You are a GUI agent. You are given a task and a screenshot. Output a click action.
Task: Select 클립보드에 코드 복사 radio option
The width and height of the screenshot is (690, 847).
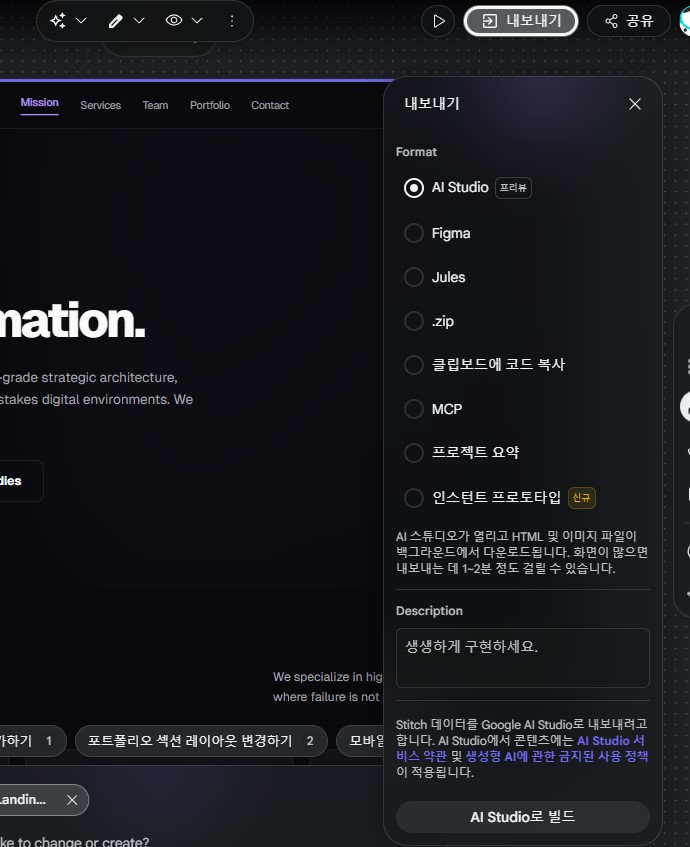[x=414, y=365]
